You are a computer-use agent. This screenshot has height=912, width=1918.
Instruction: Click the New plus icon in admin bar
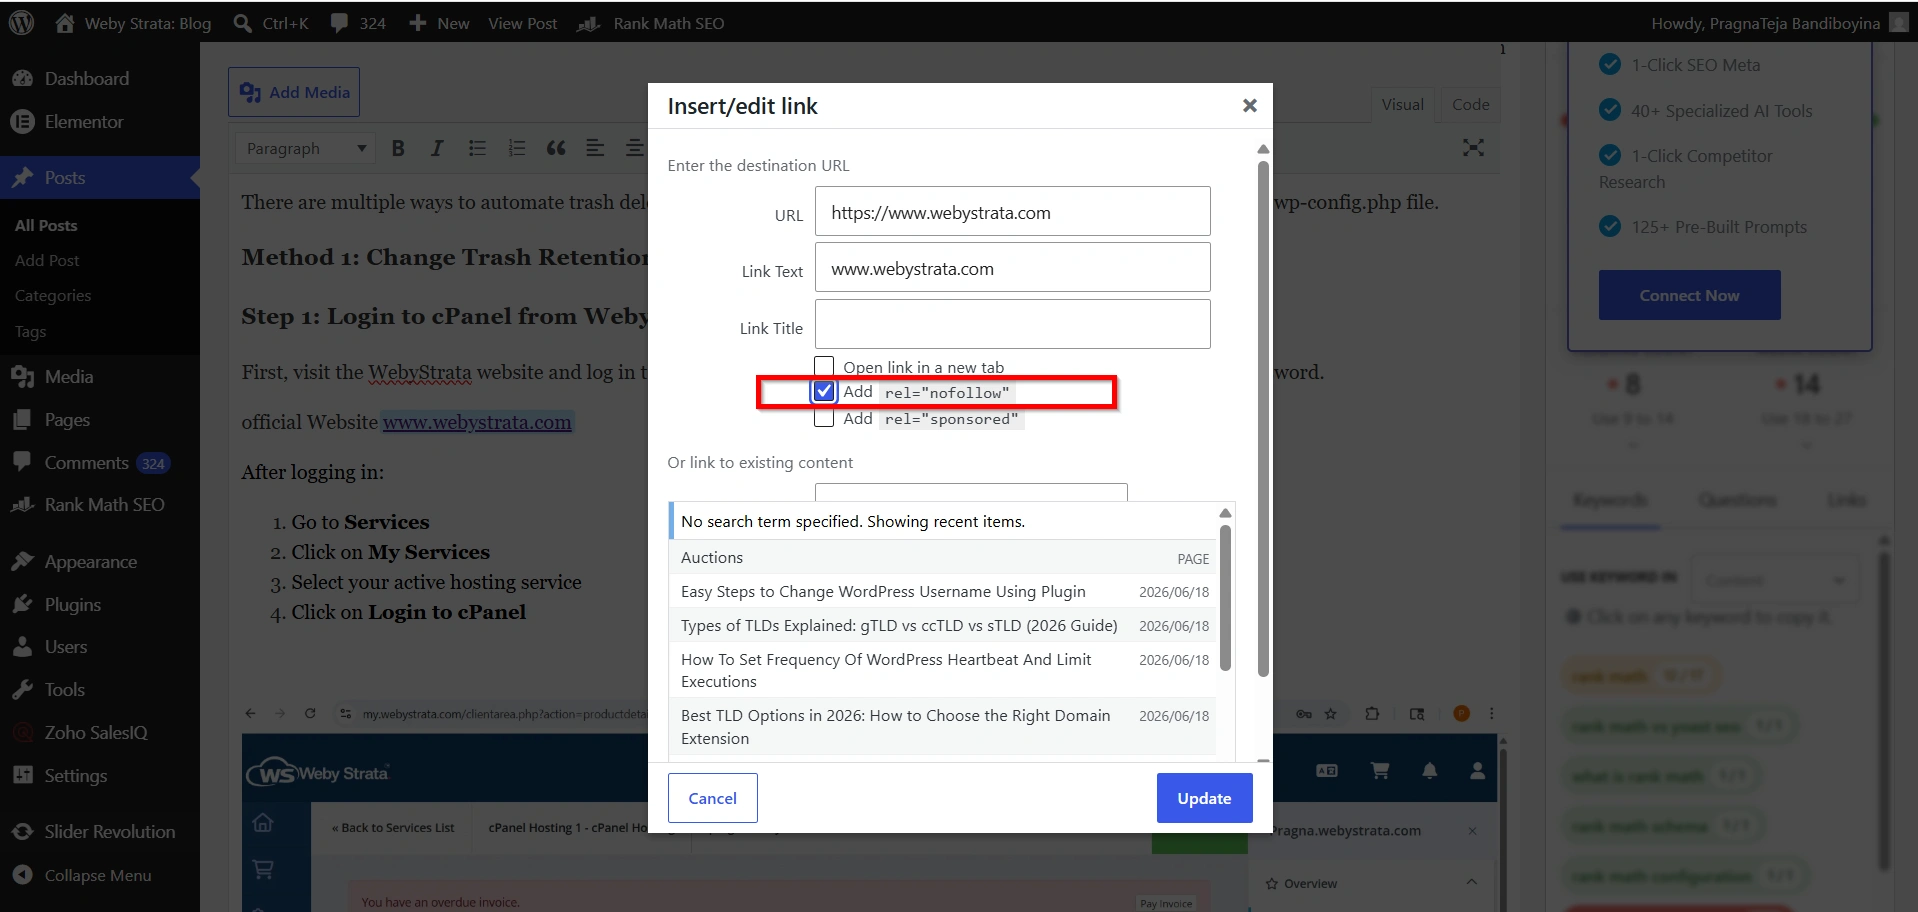(x=417, y=23)
